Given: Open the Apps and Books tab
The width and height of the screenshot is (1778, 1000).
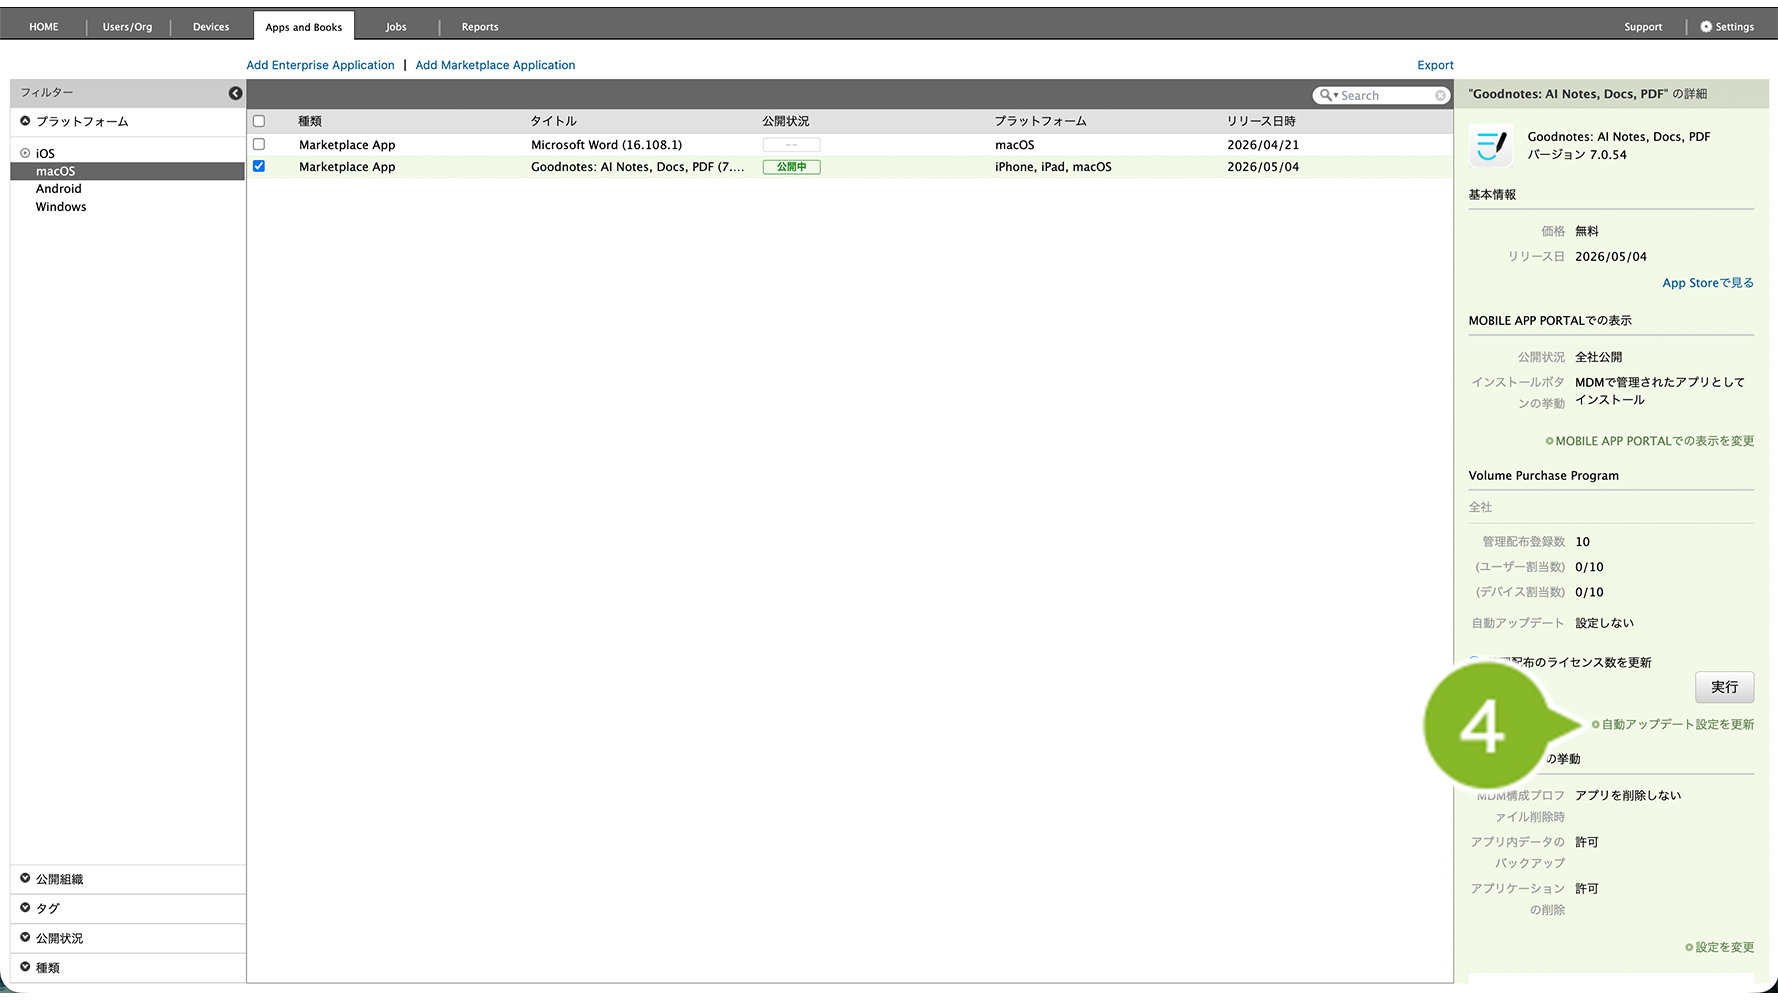Looking at the screenshot, I should click(x=304, y=27).
